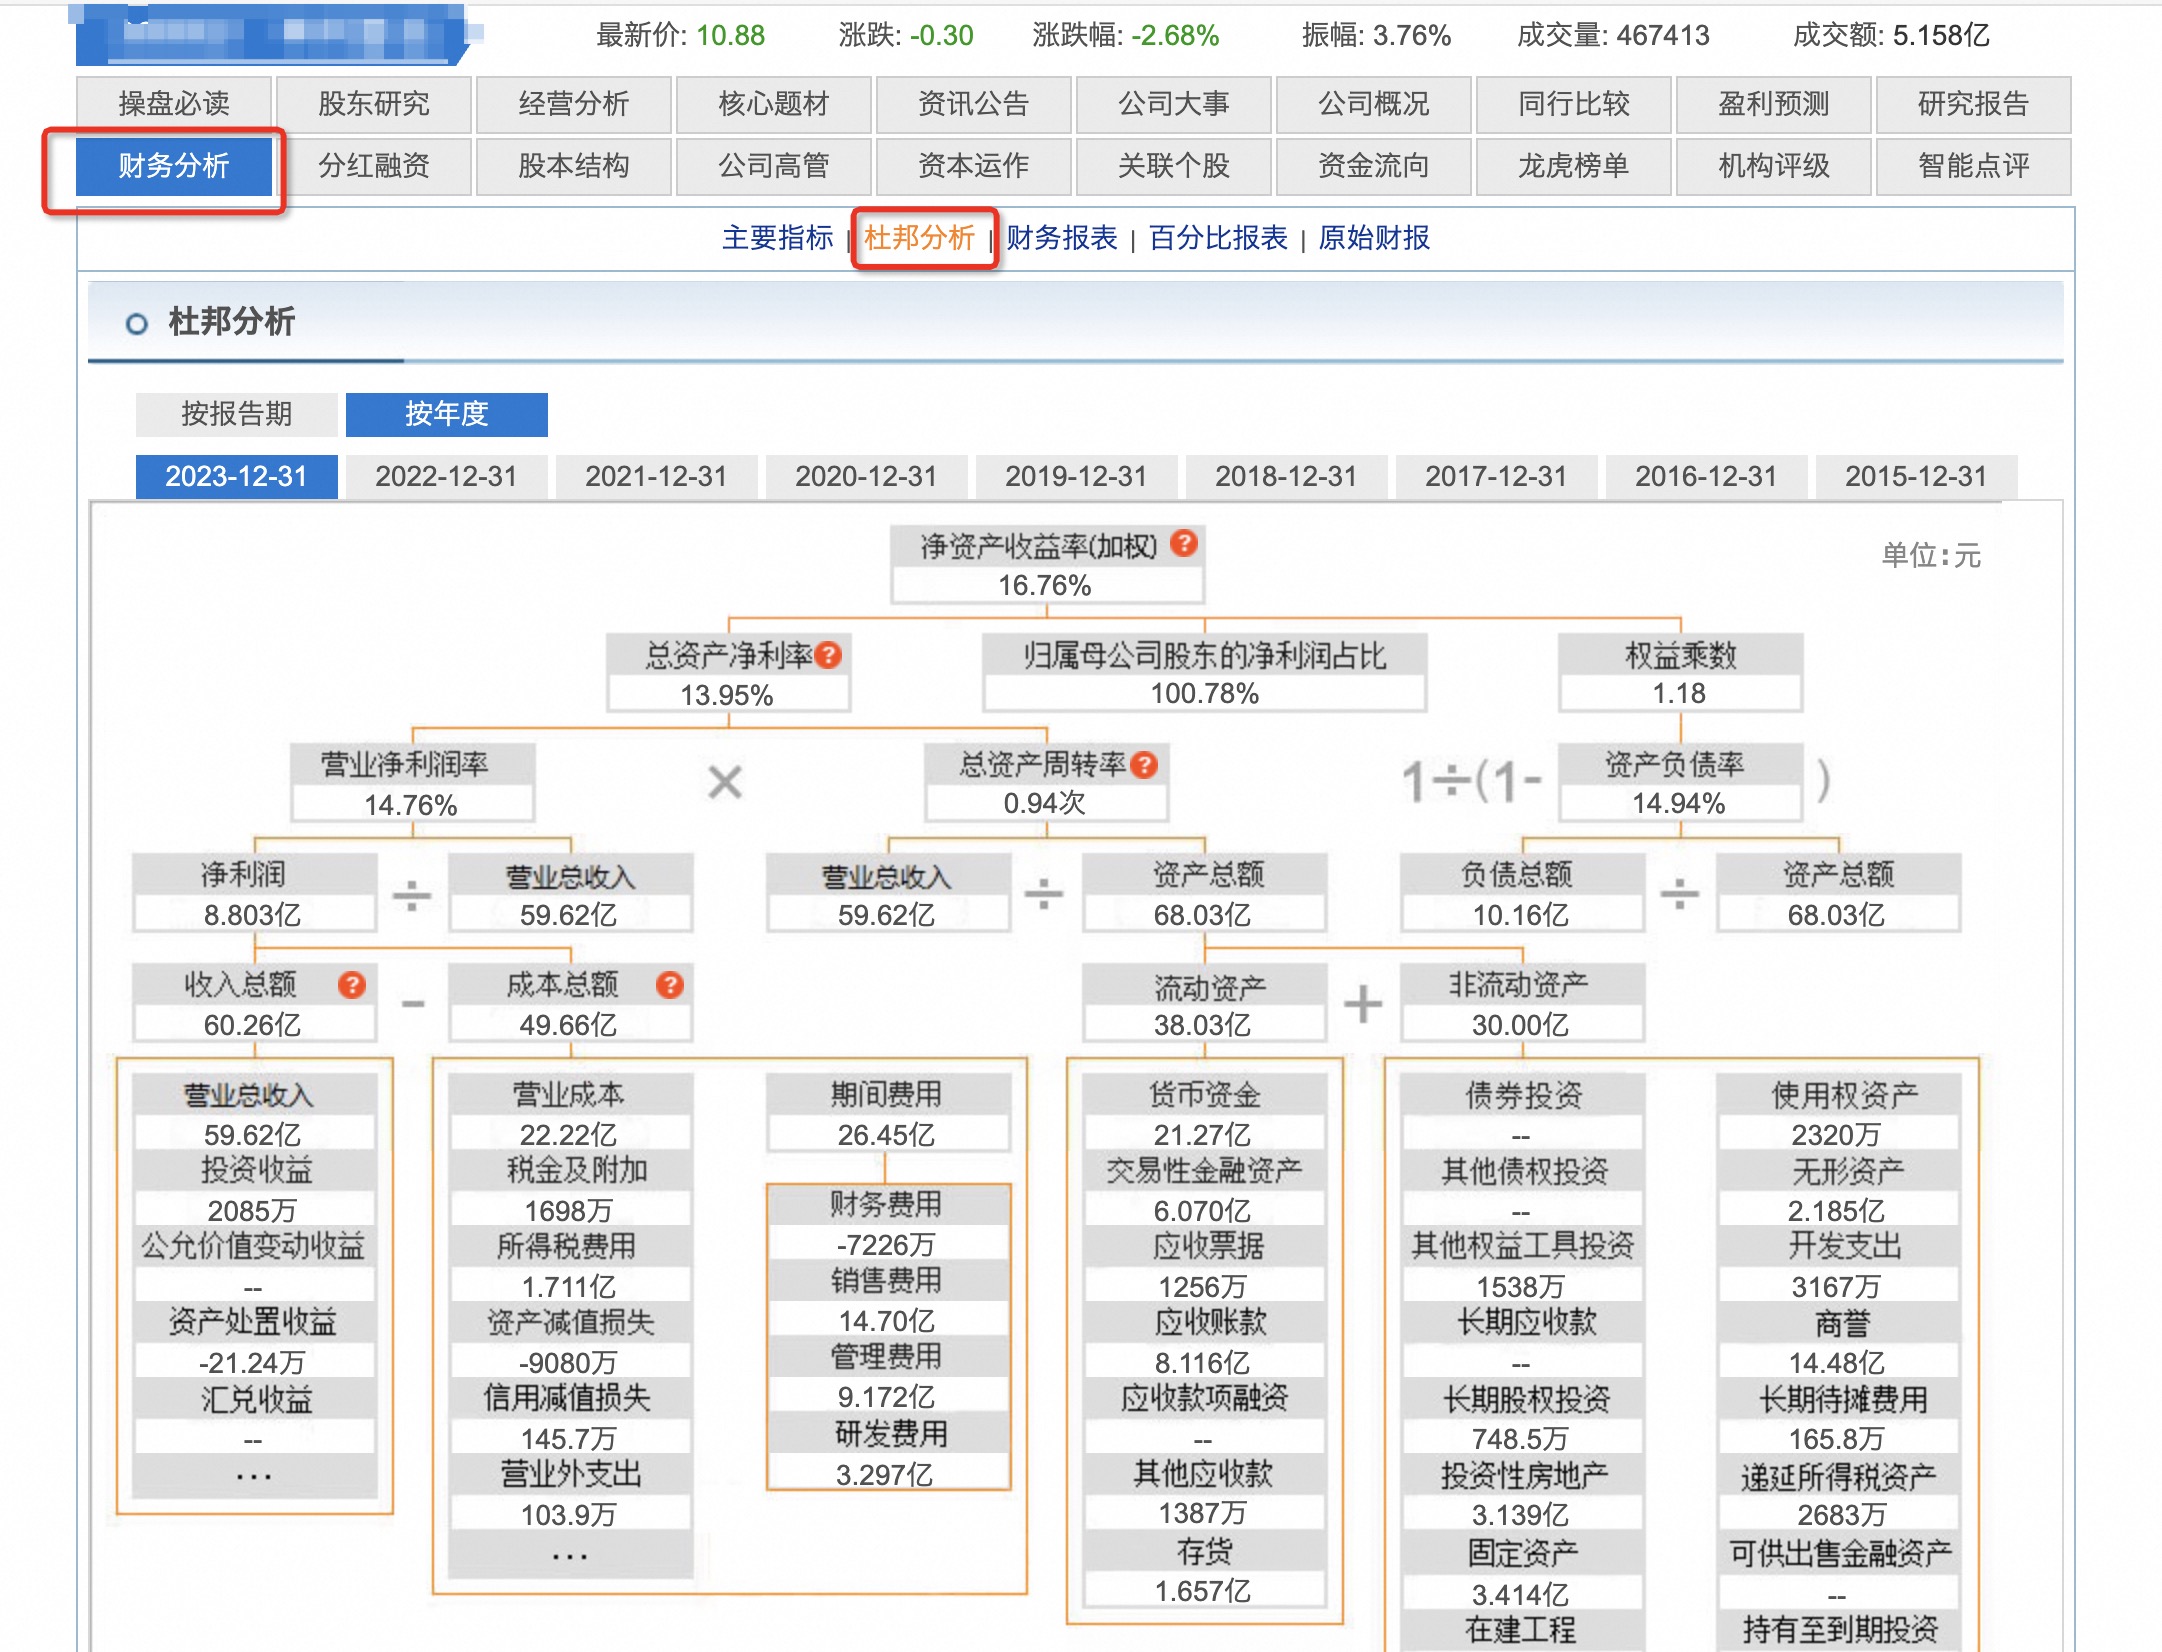
Task: Select the 2015-12-31 period
Action: 1917,476
